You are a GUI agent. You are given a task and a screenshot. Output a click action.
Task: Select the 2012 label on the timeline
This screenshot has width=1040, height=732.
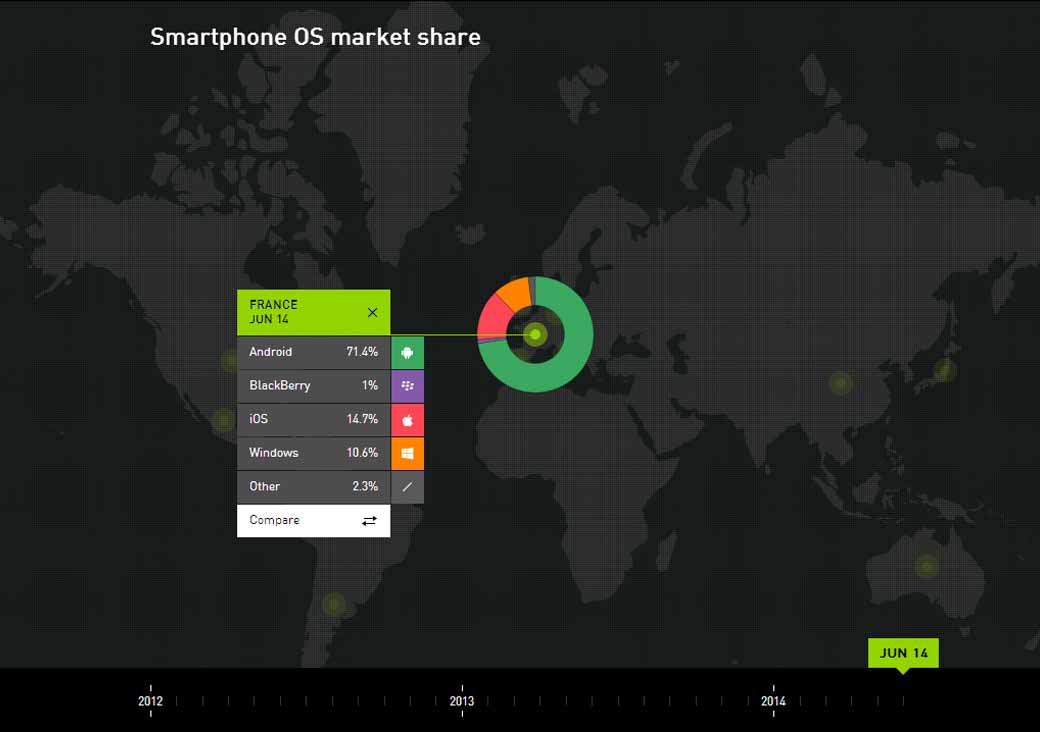tap(150, 701)
